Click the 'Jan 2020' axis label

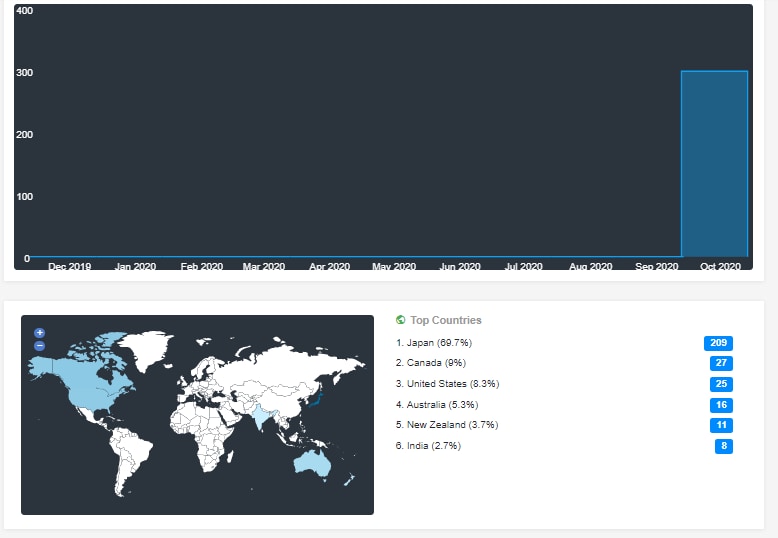point(135,266)
